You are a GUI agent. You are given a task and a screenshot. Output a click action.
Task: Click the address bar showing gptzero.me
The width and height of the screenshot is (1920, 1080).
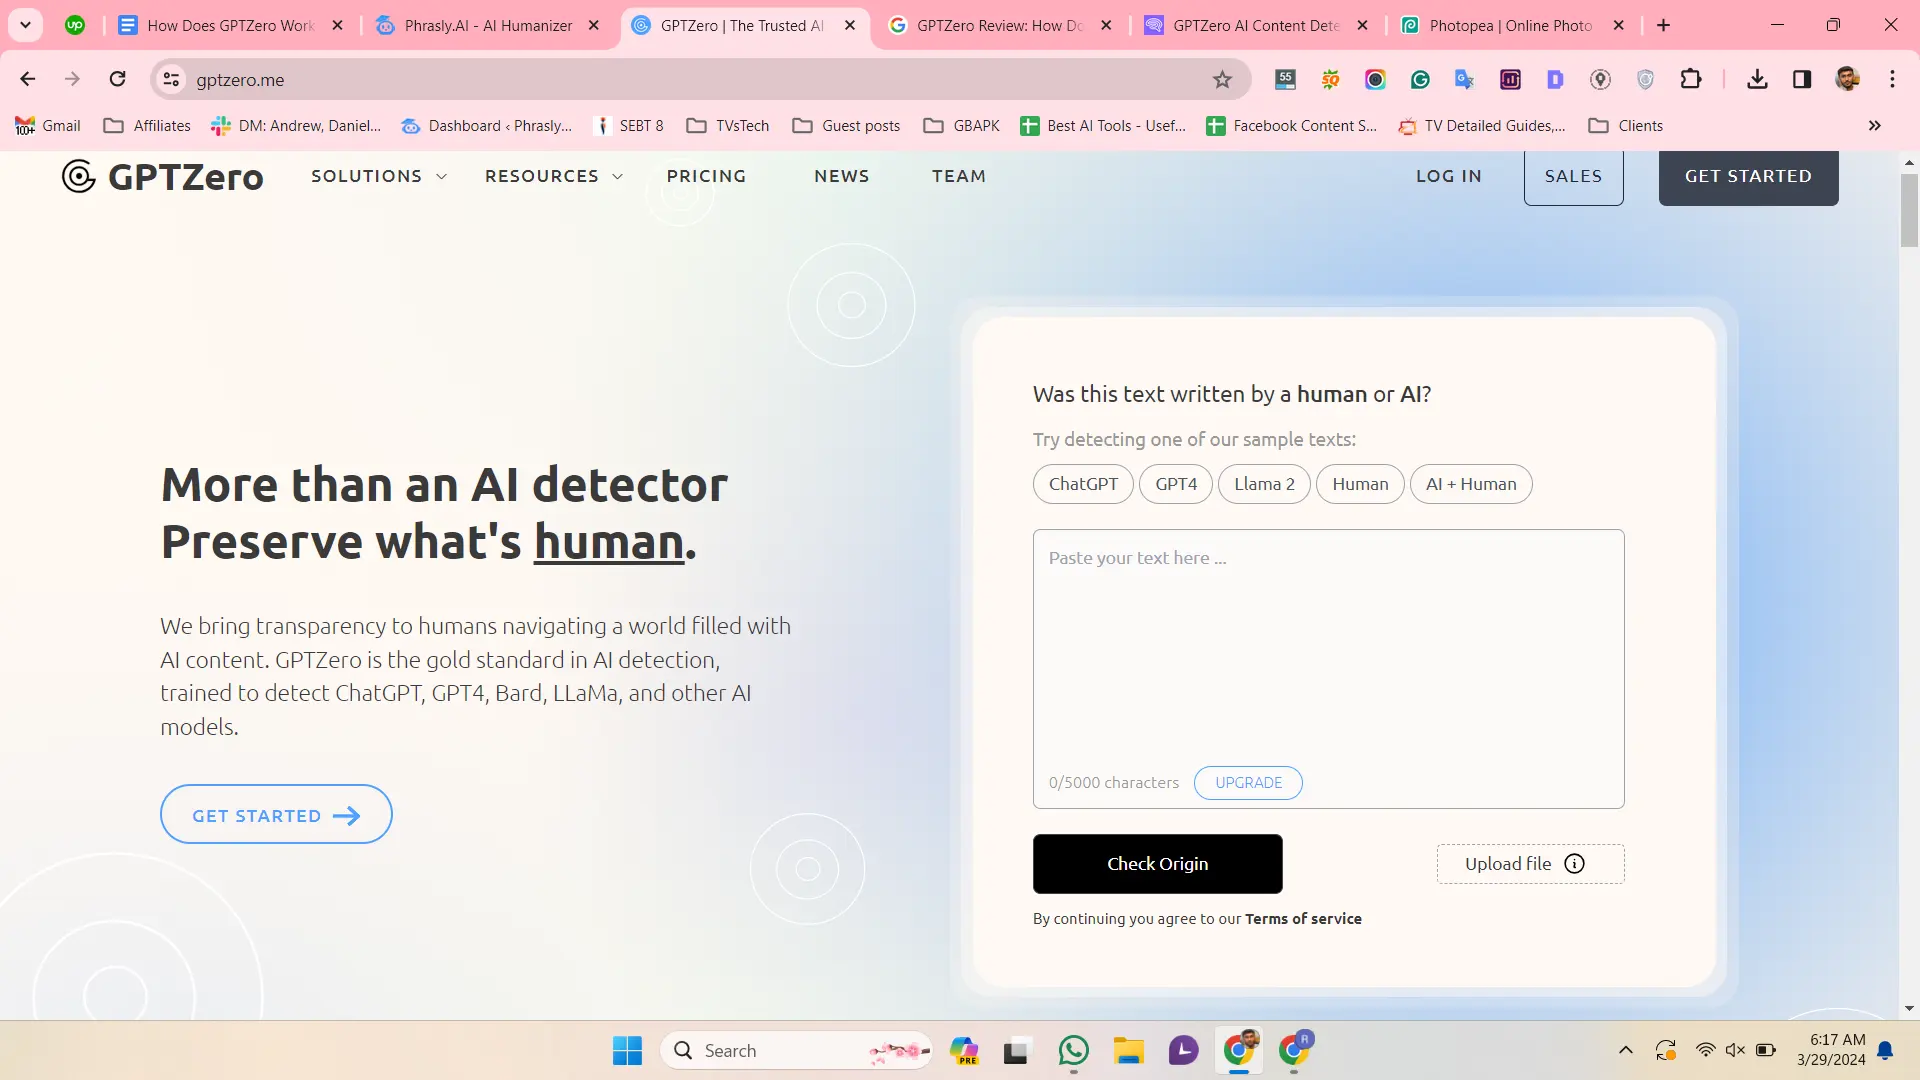tap(700, 79)
